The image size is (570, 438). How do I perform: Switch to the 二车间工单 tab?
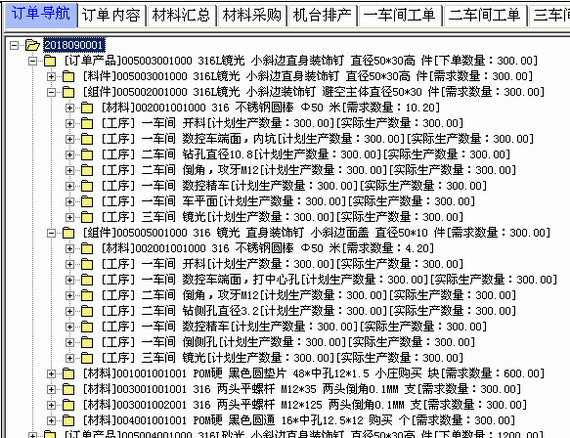click(484, 15)
